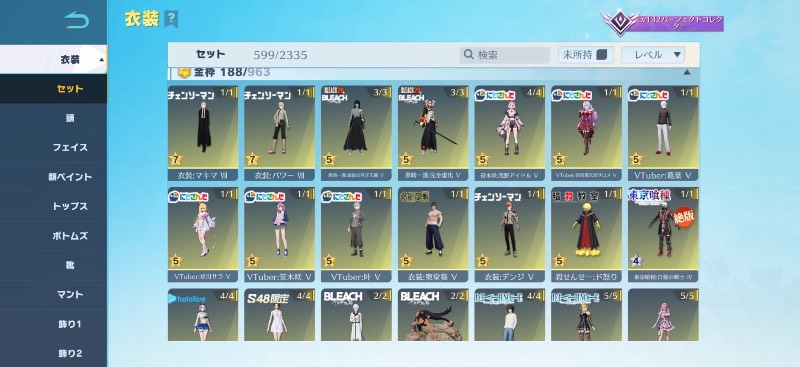Open 飾り2 accessory category
800x367 pixels.
[54, 353]
